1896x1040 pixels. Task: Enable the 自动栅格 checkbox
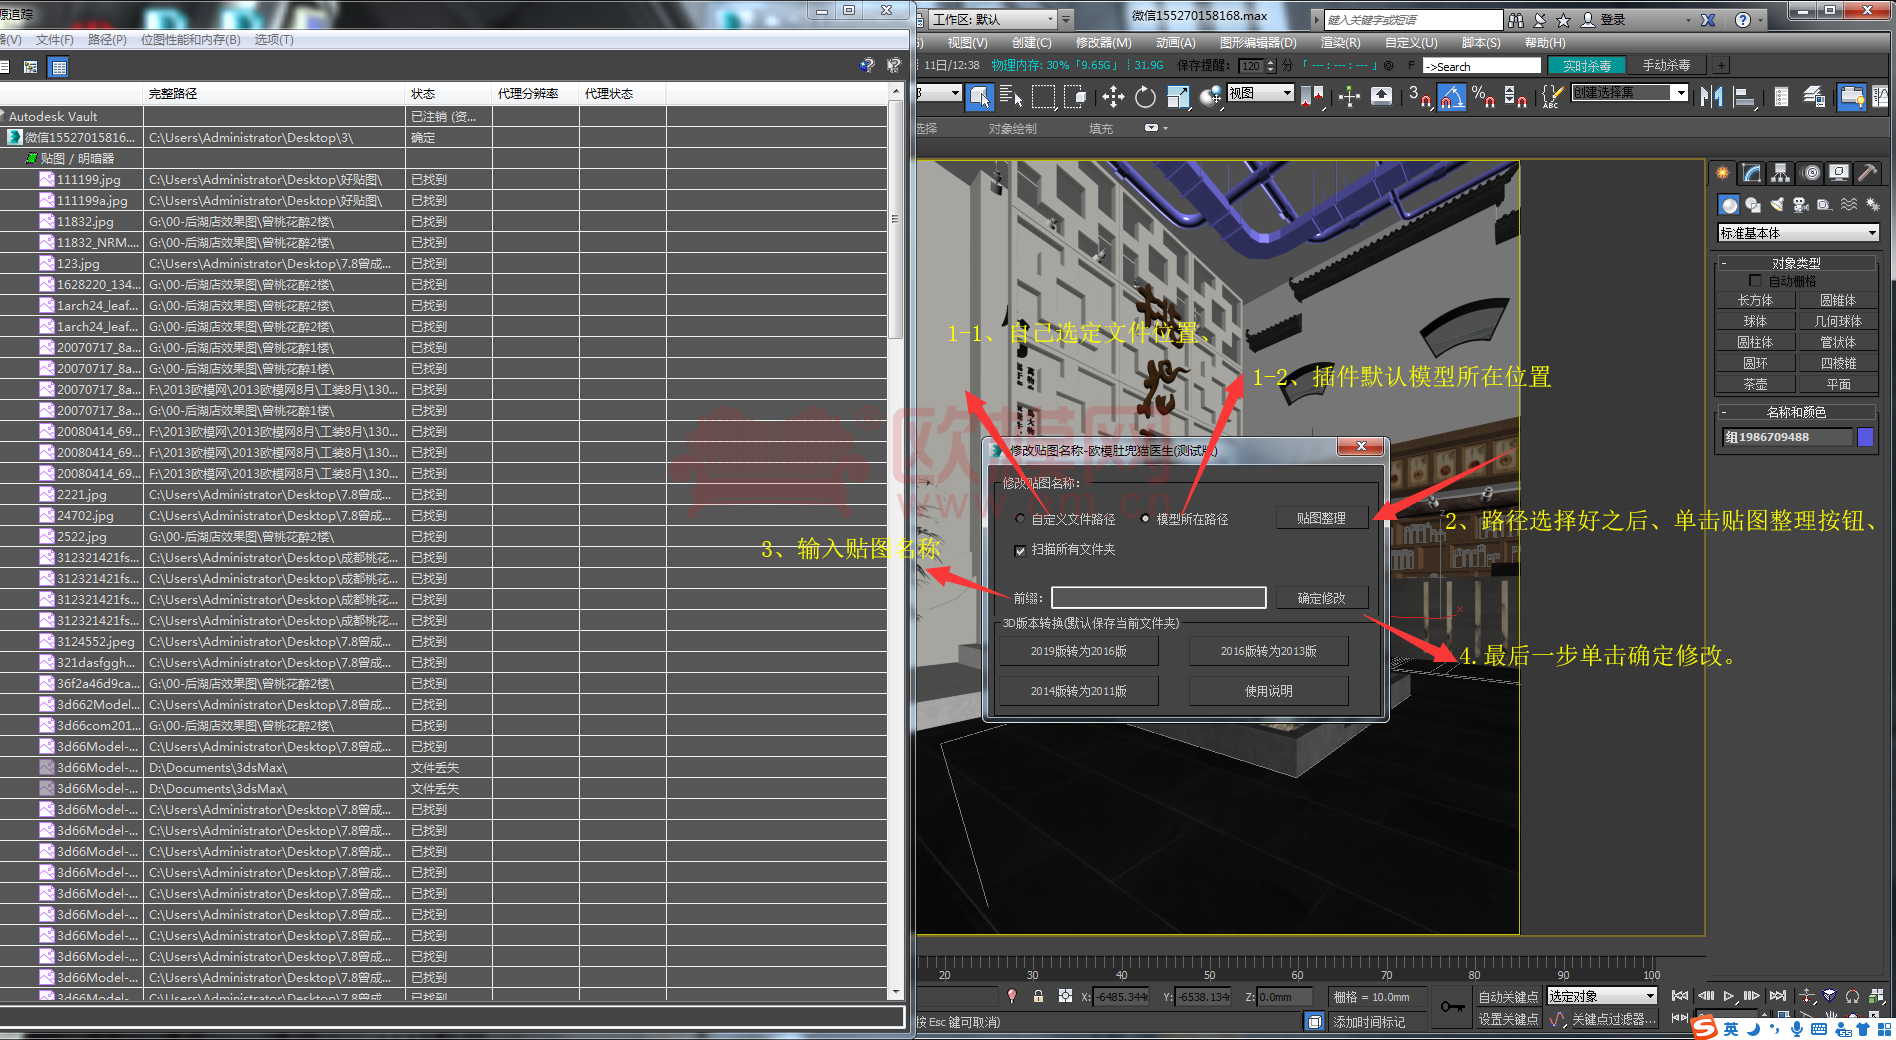(x=1755, y=281)
